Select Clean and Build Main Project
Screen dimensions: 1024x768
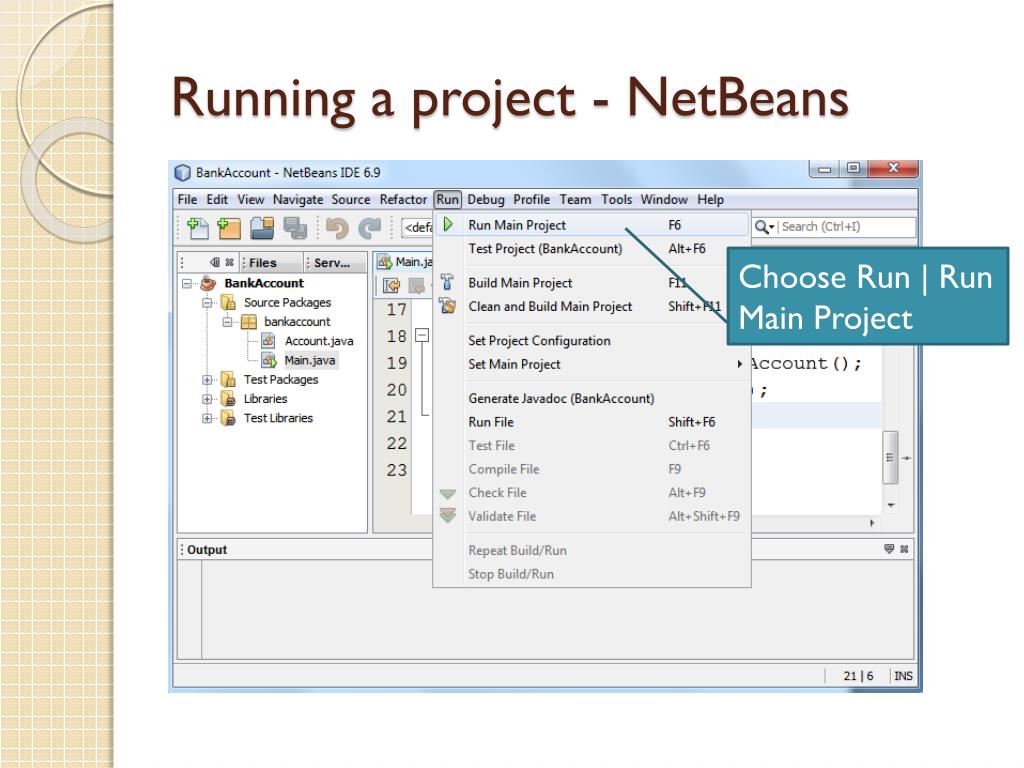pos(591,306)
